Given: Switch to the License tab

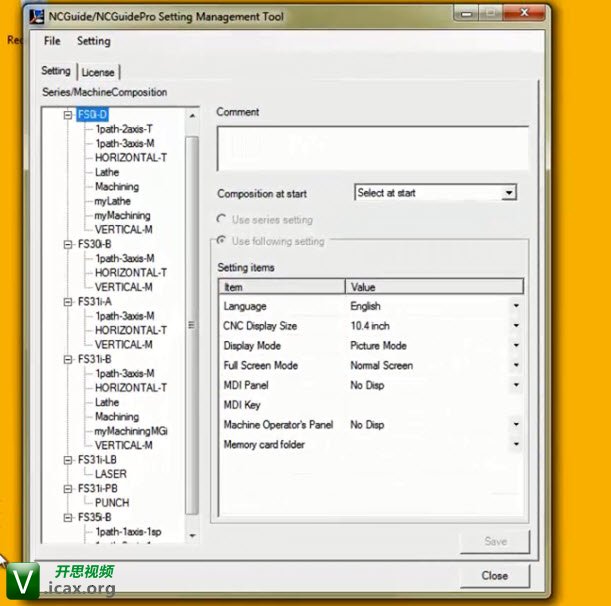Looking at the screenshot, I should click(x=98, y=72).
